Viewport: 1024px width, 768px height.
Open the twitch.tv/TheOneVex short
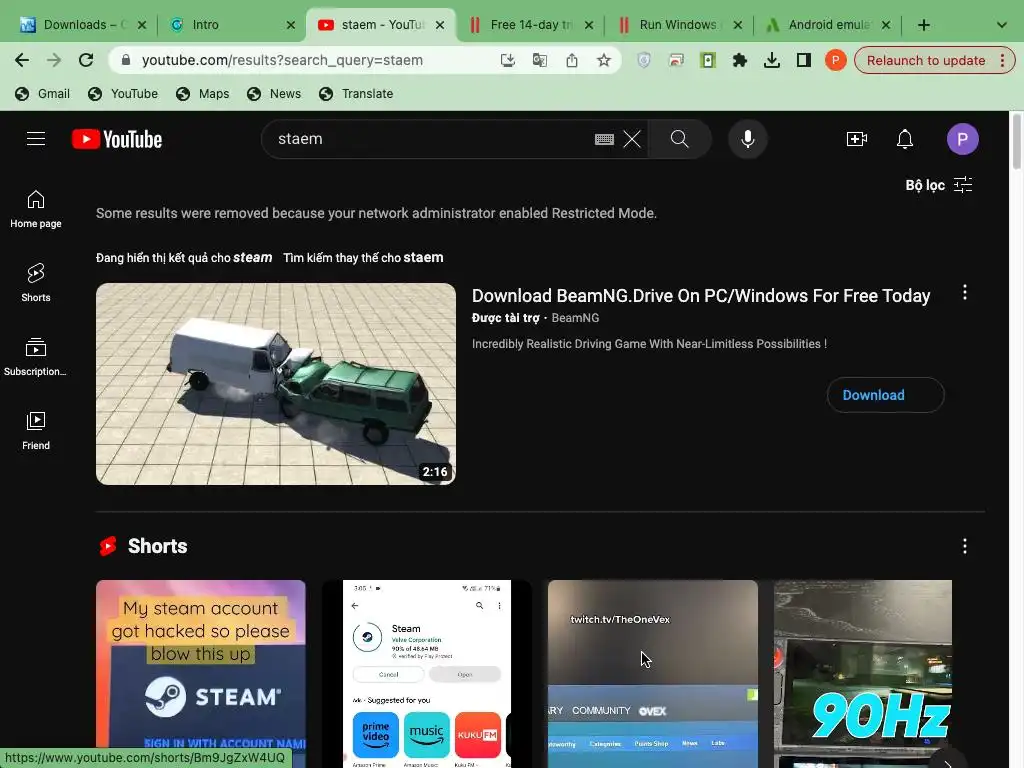[653, 674]
